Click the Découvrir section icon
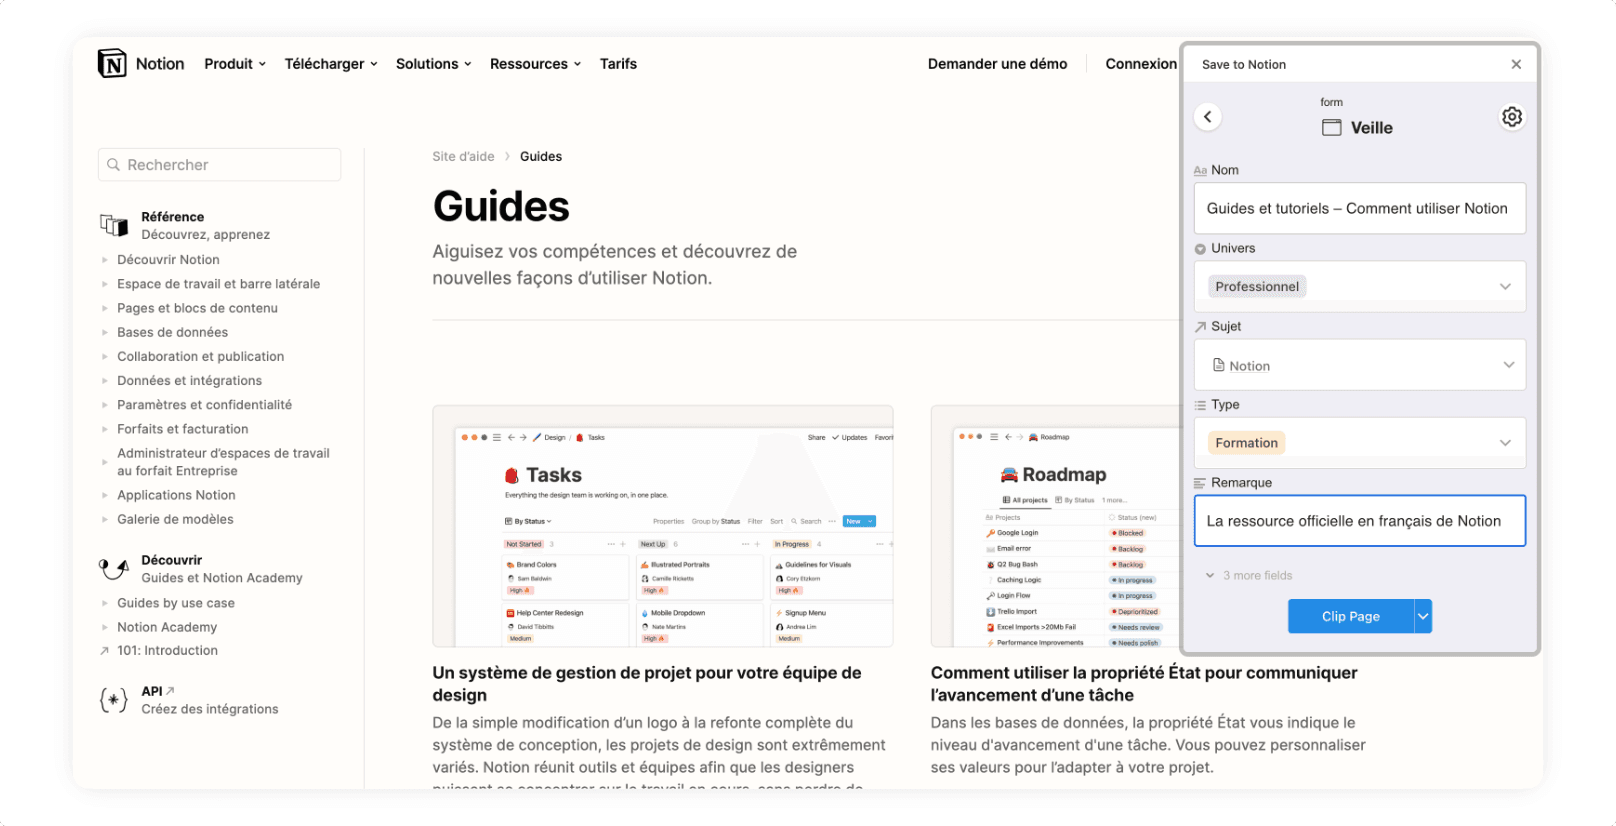The image size is (1616, 826). [x=114, y=569]
